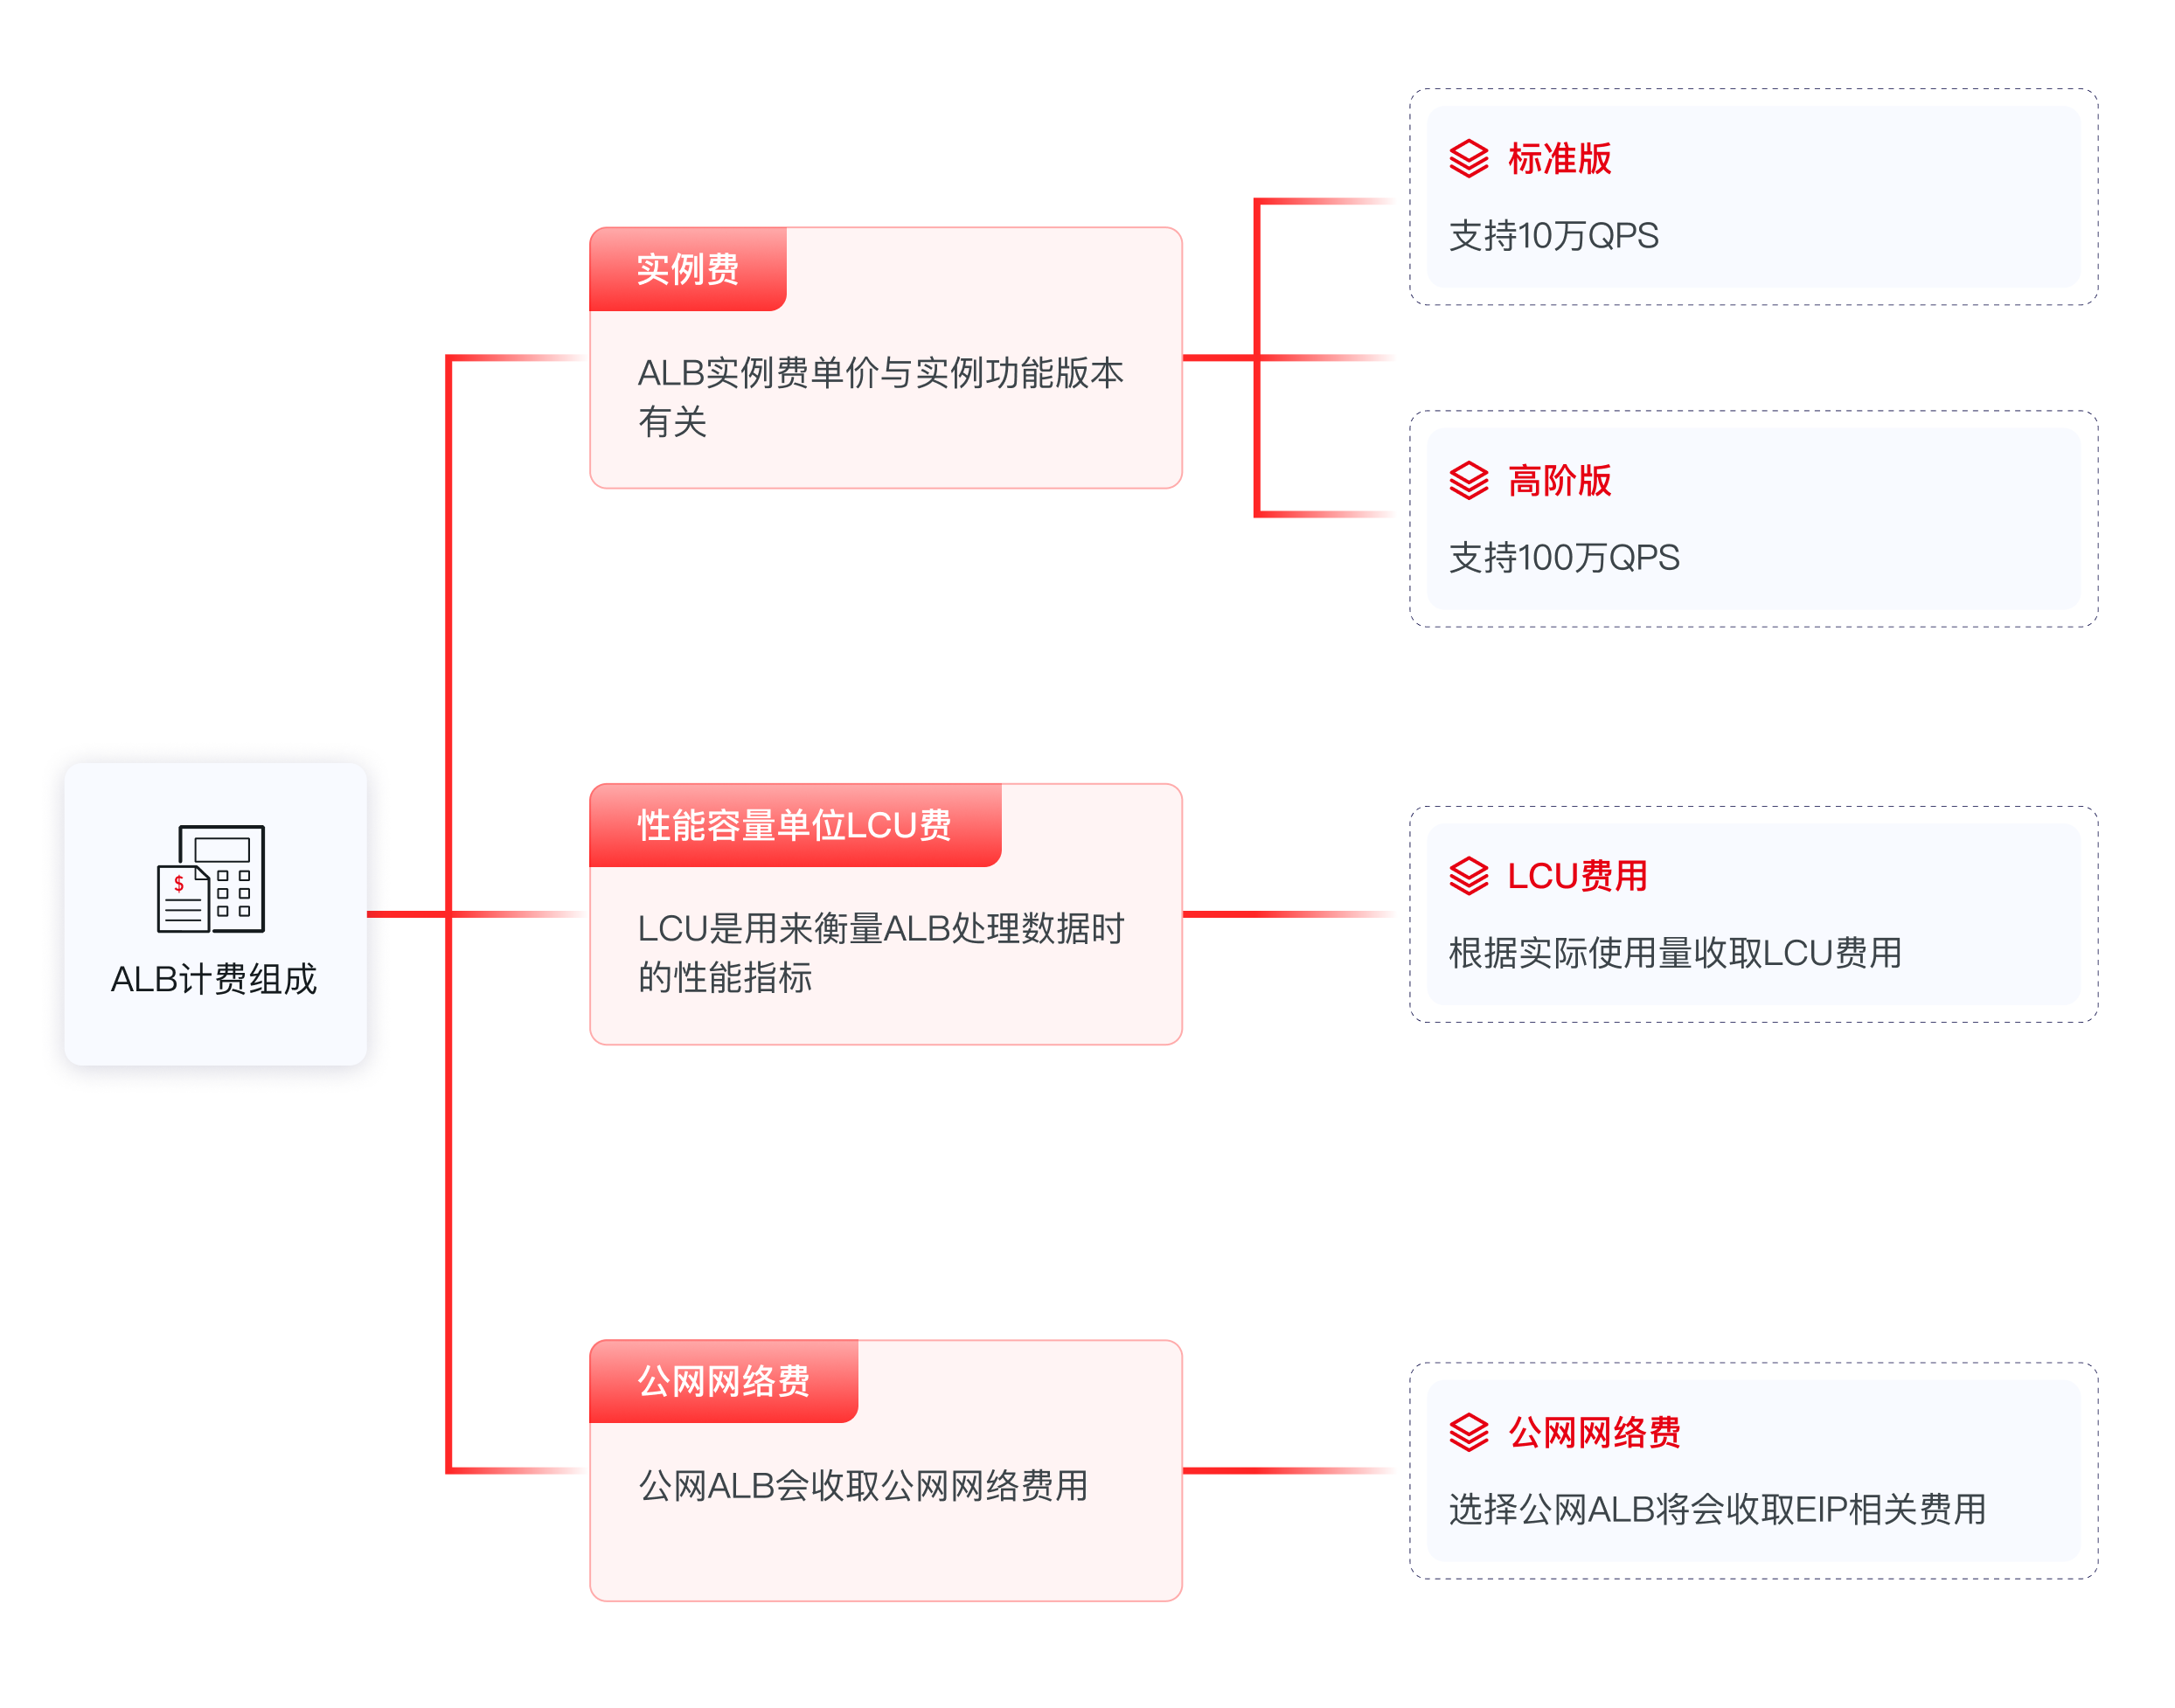Click the ALB实例费单价与实例功能版本有关 description
2175x1708 pixels.
[x=880, y=397]
